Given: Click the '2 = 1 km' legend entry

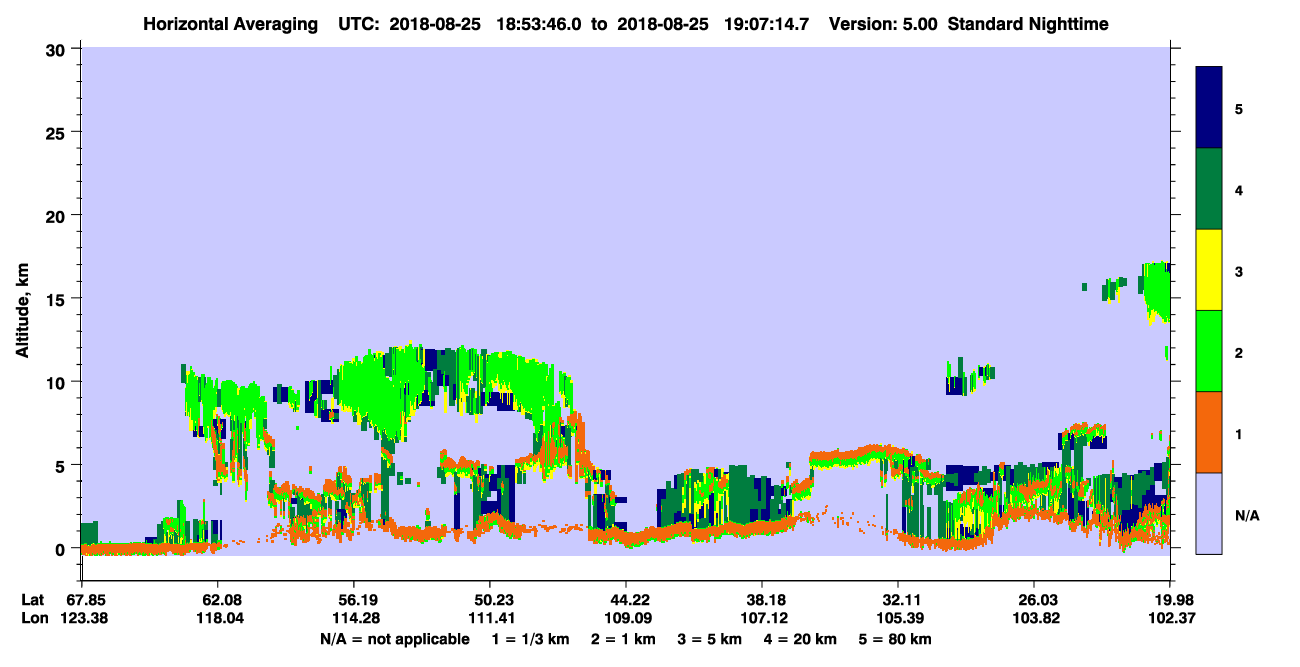Looking at the screenshot, I should [x=623, y=638].
